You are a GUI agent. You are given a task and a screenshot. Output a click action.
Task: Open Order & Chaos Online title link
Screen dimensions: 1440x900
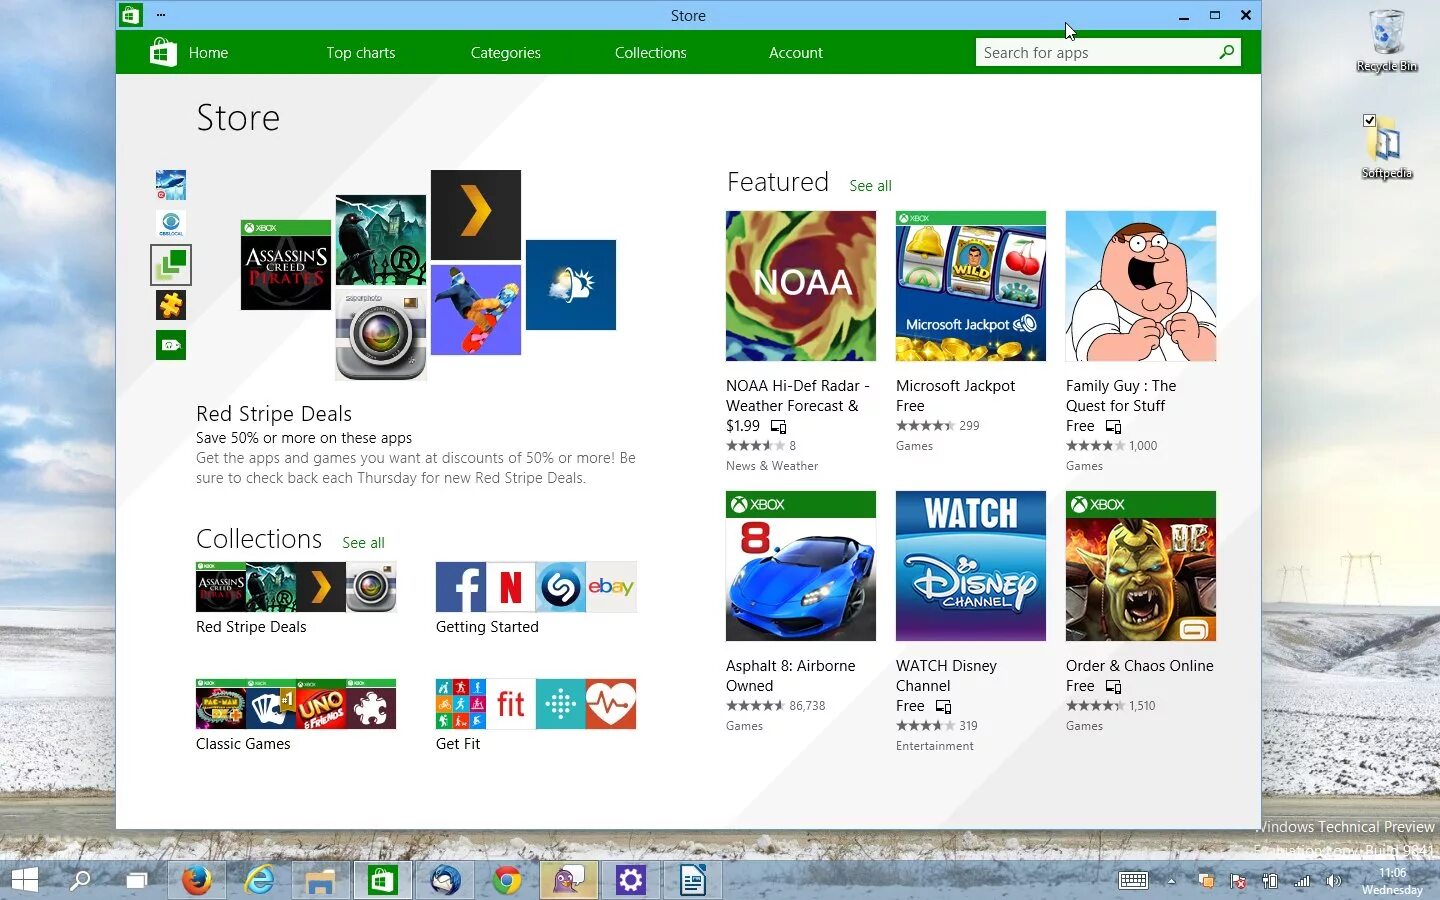point(1140,666)
